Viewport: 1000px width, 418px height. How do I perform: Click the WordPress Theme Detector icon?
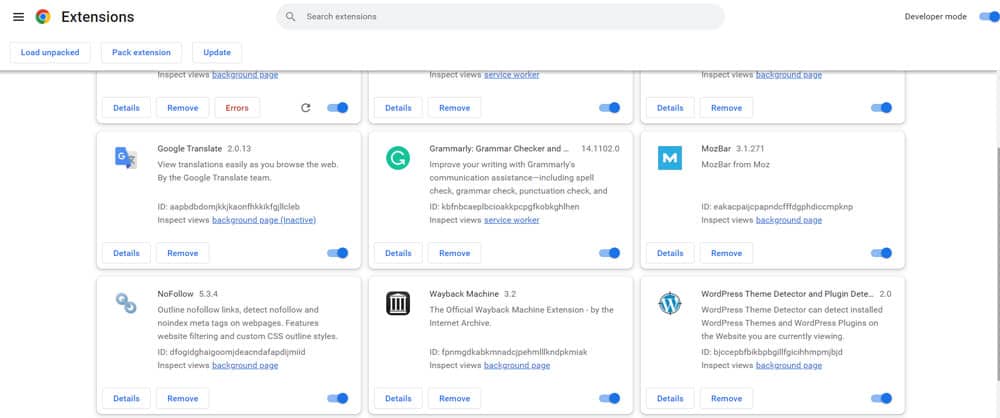click(x=670, y=303)
